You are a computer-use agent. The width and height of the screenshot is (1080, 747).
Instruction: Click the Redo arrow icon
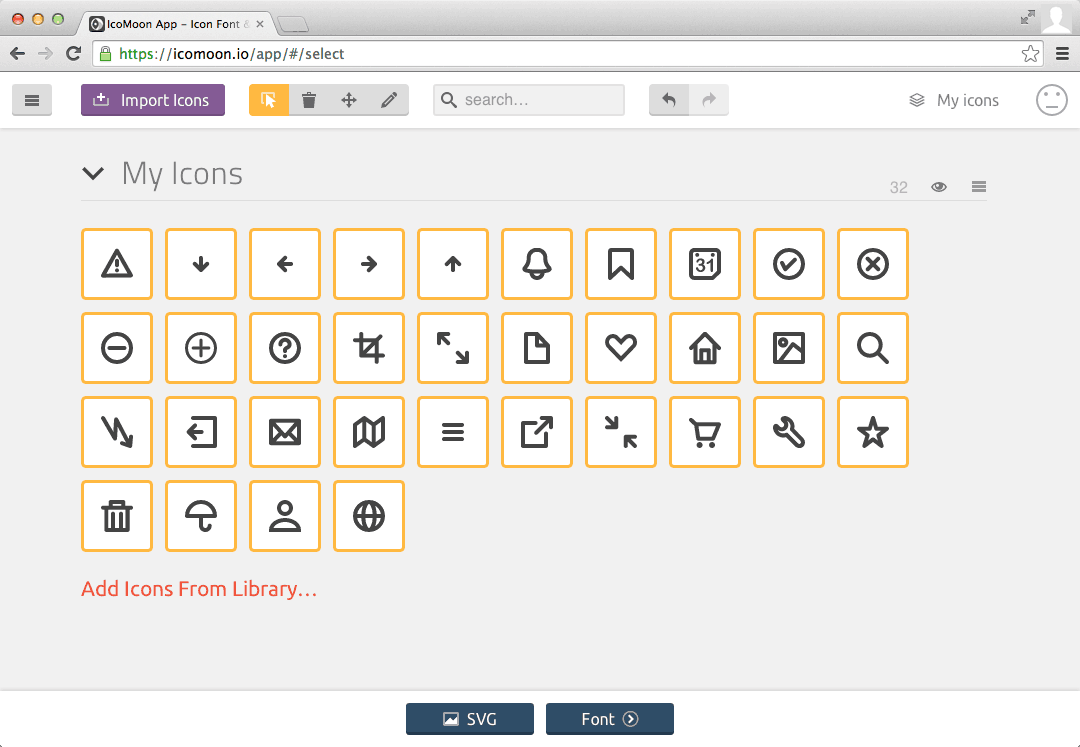click(x=709, y=100)
